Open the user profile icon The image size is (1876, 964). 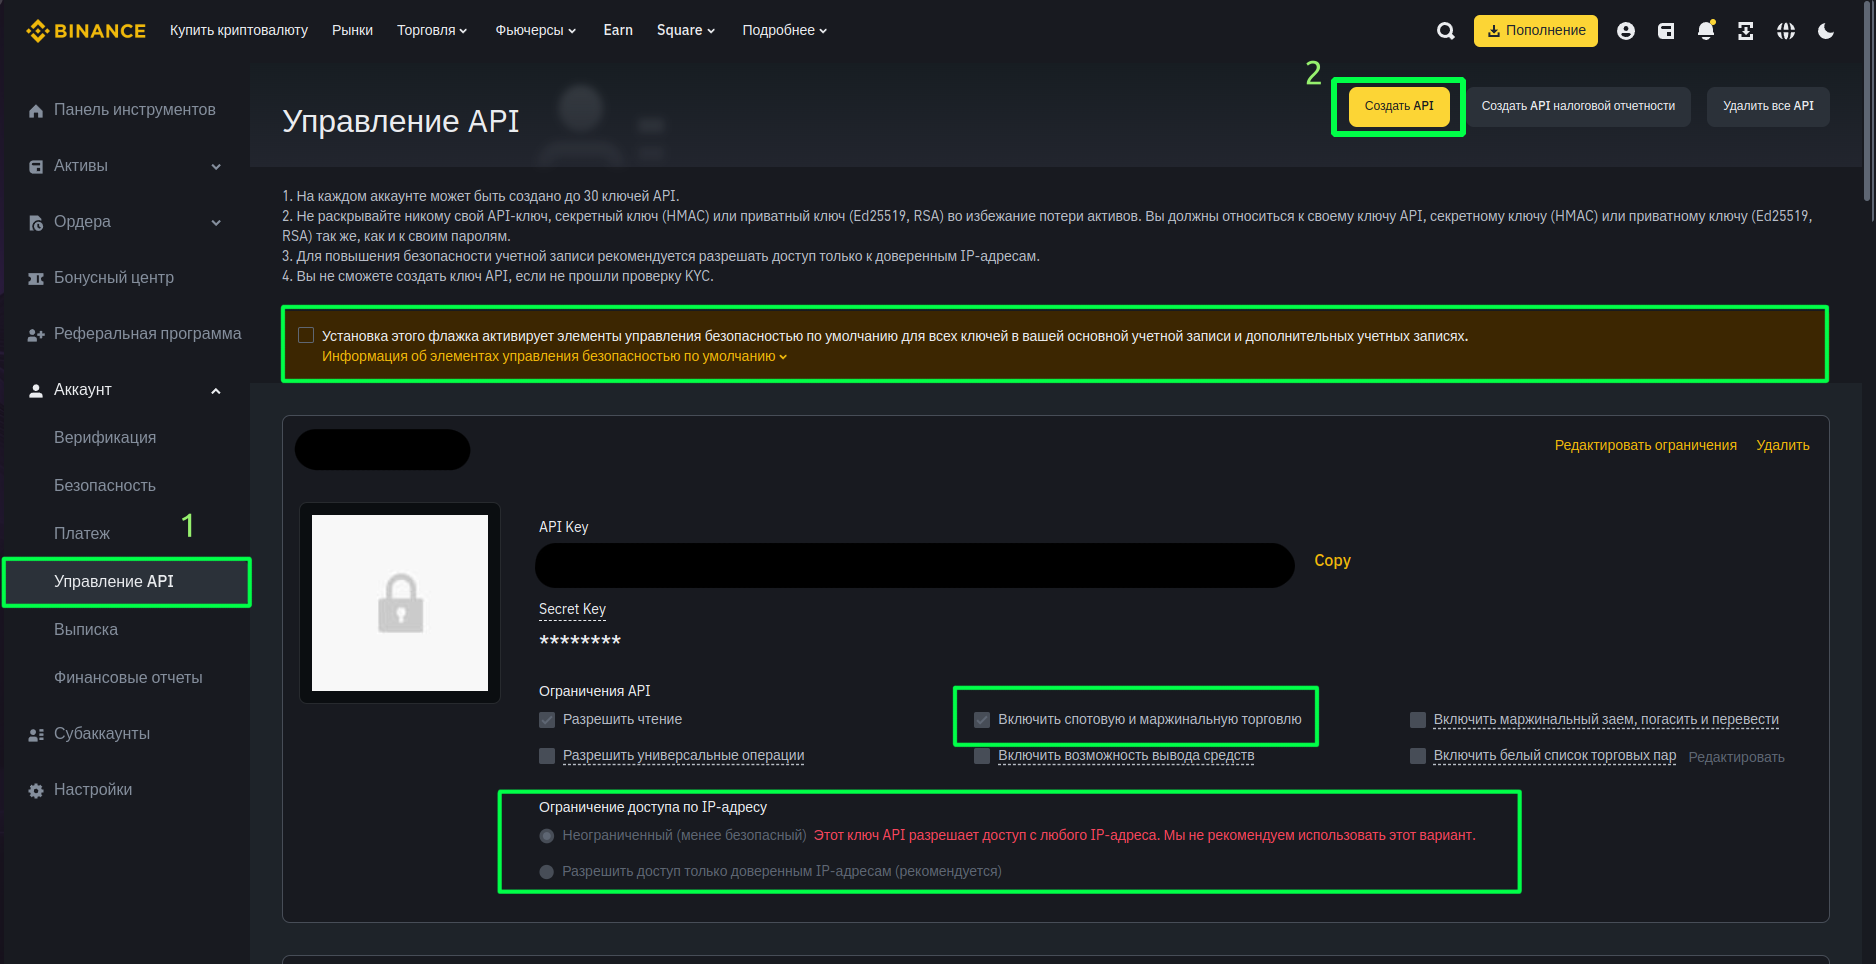[x=1626, y=31]
